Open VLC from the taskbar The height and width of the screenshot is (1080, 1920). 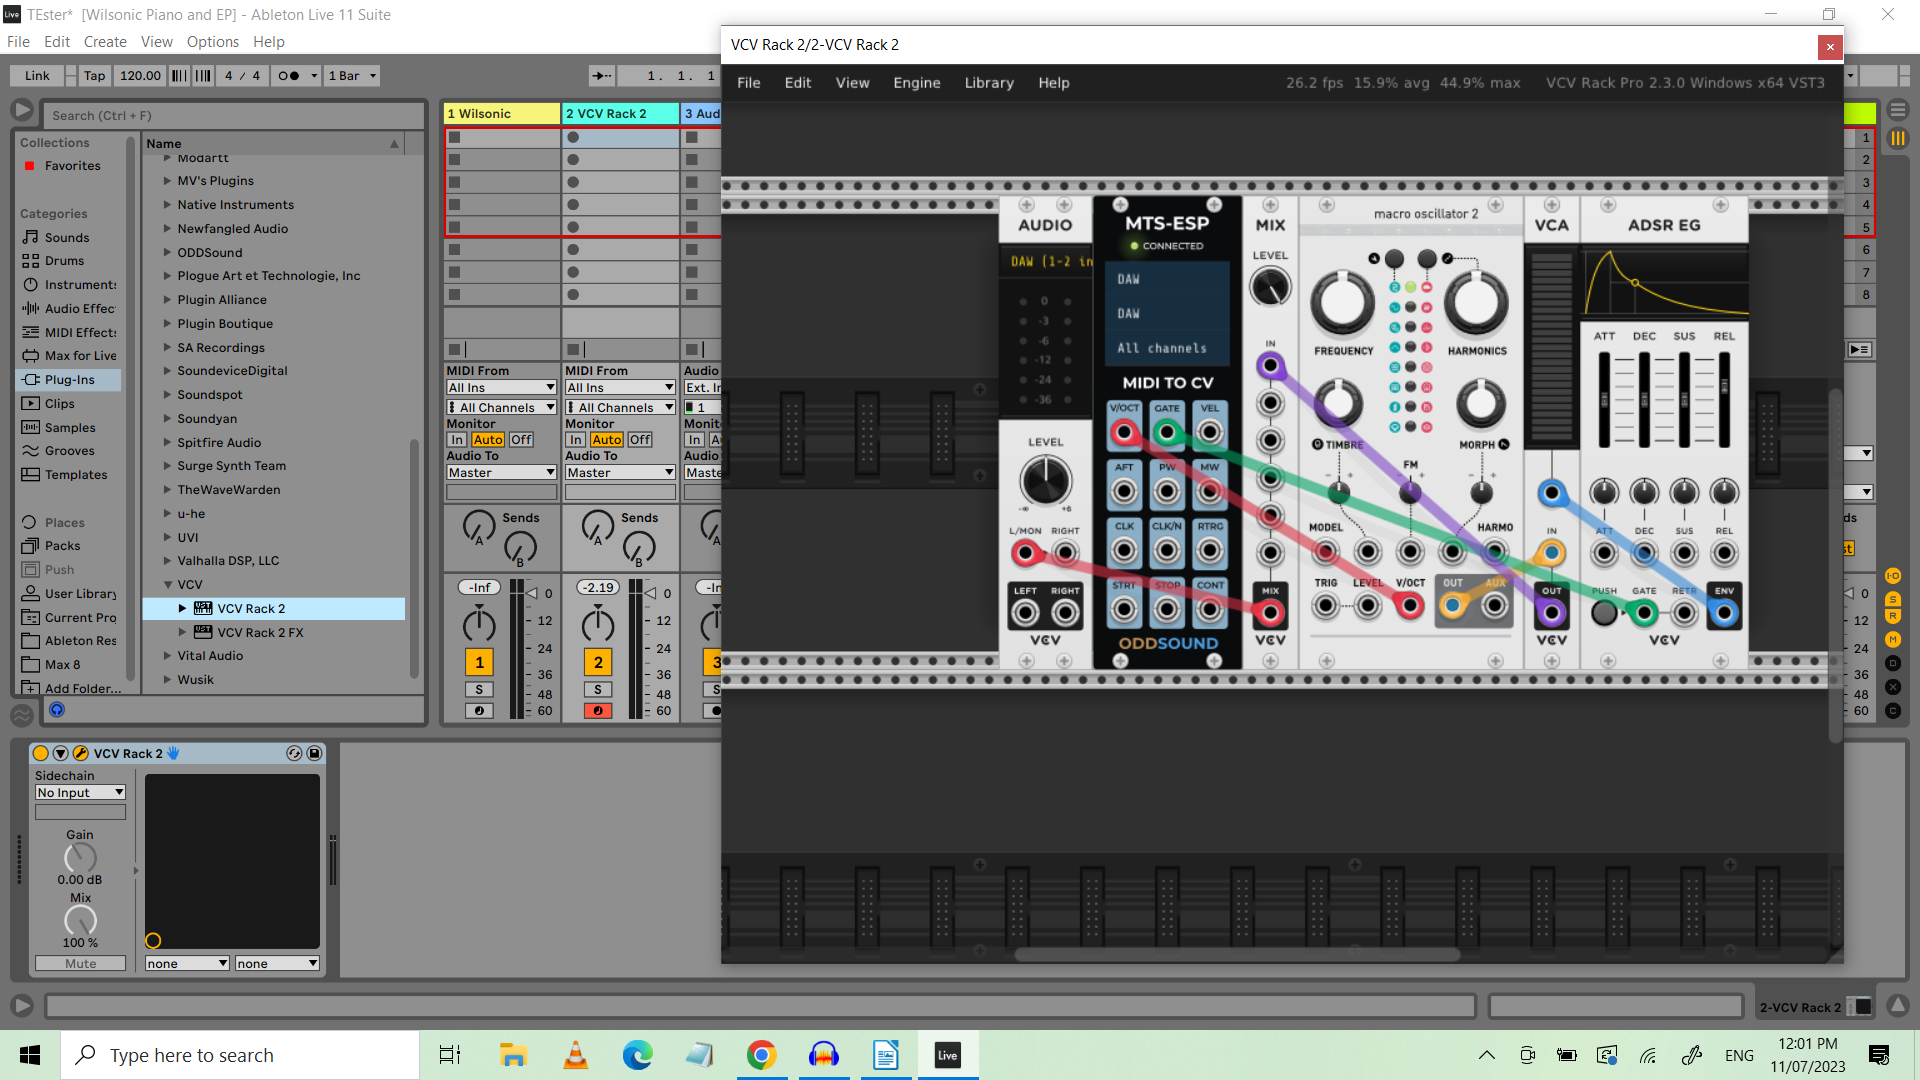pos(575,1055)
